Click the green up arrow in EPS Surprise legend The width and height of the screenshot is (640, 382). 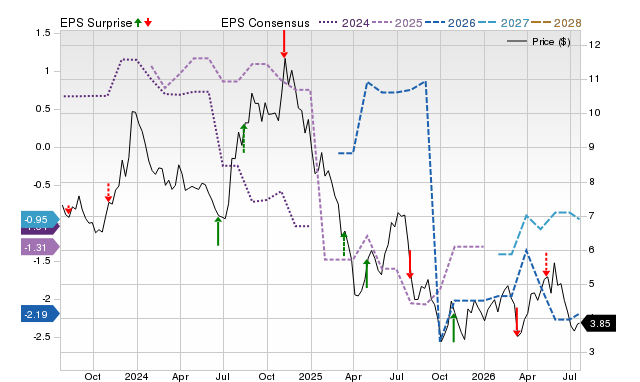[138, 22]
